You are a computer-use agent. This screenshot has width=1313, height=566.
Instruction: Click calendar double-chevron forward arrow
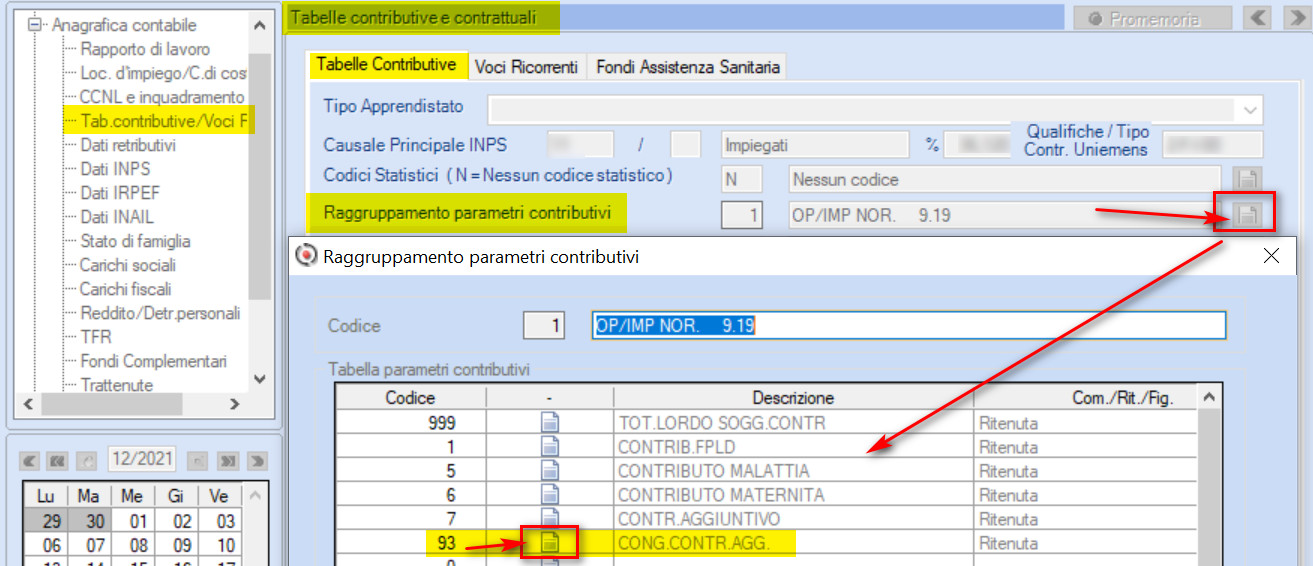pyautogui.click(x=227, y=461)
